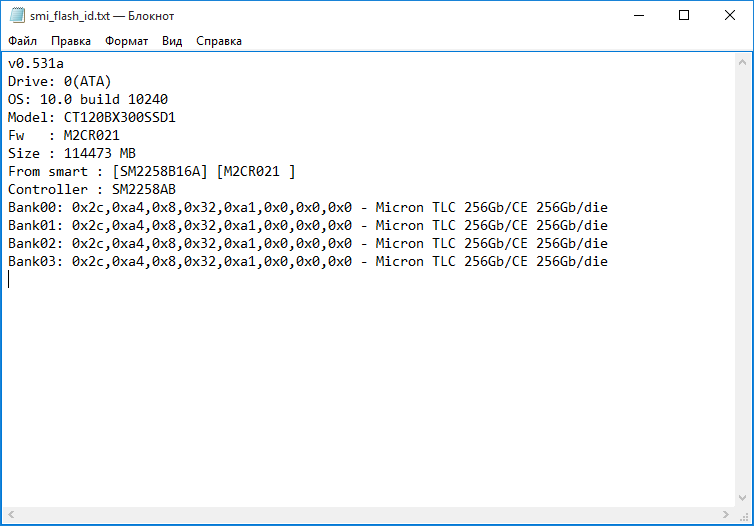754x526 pixels.
Task: Click the window corner size grip
Action: point(743,515)
